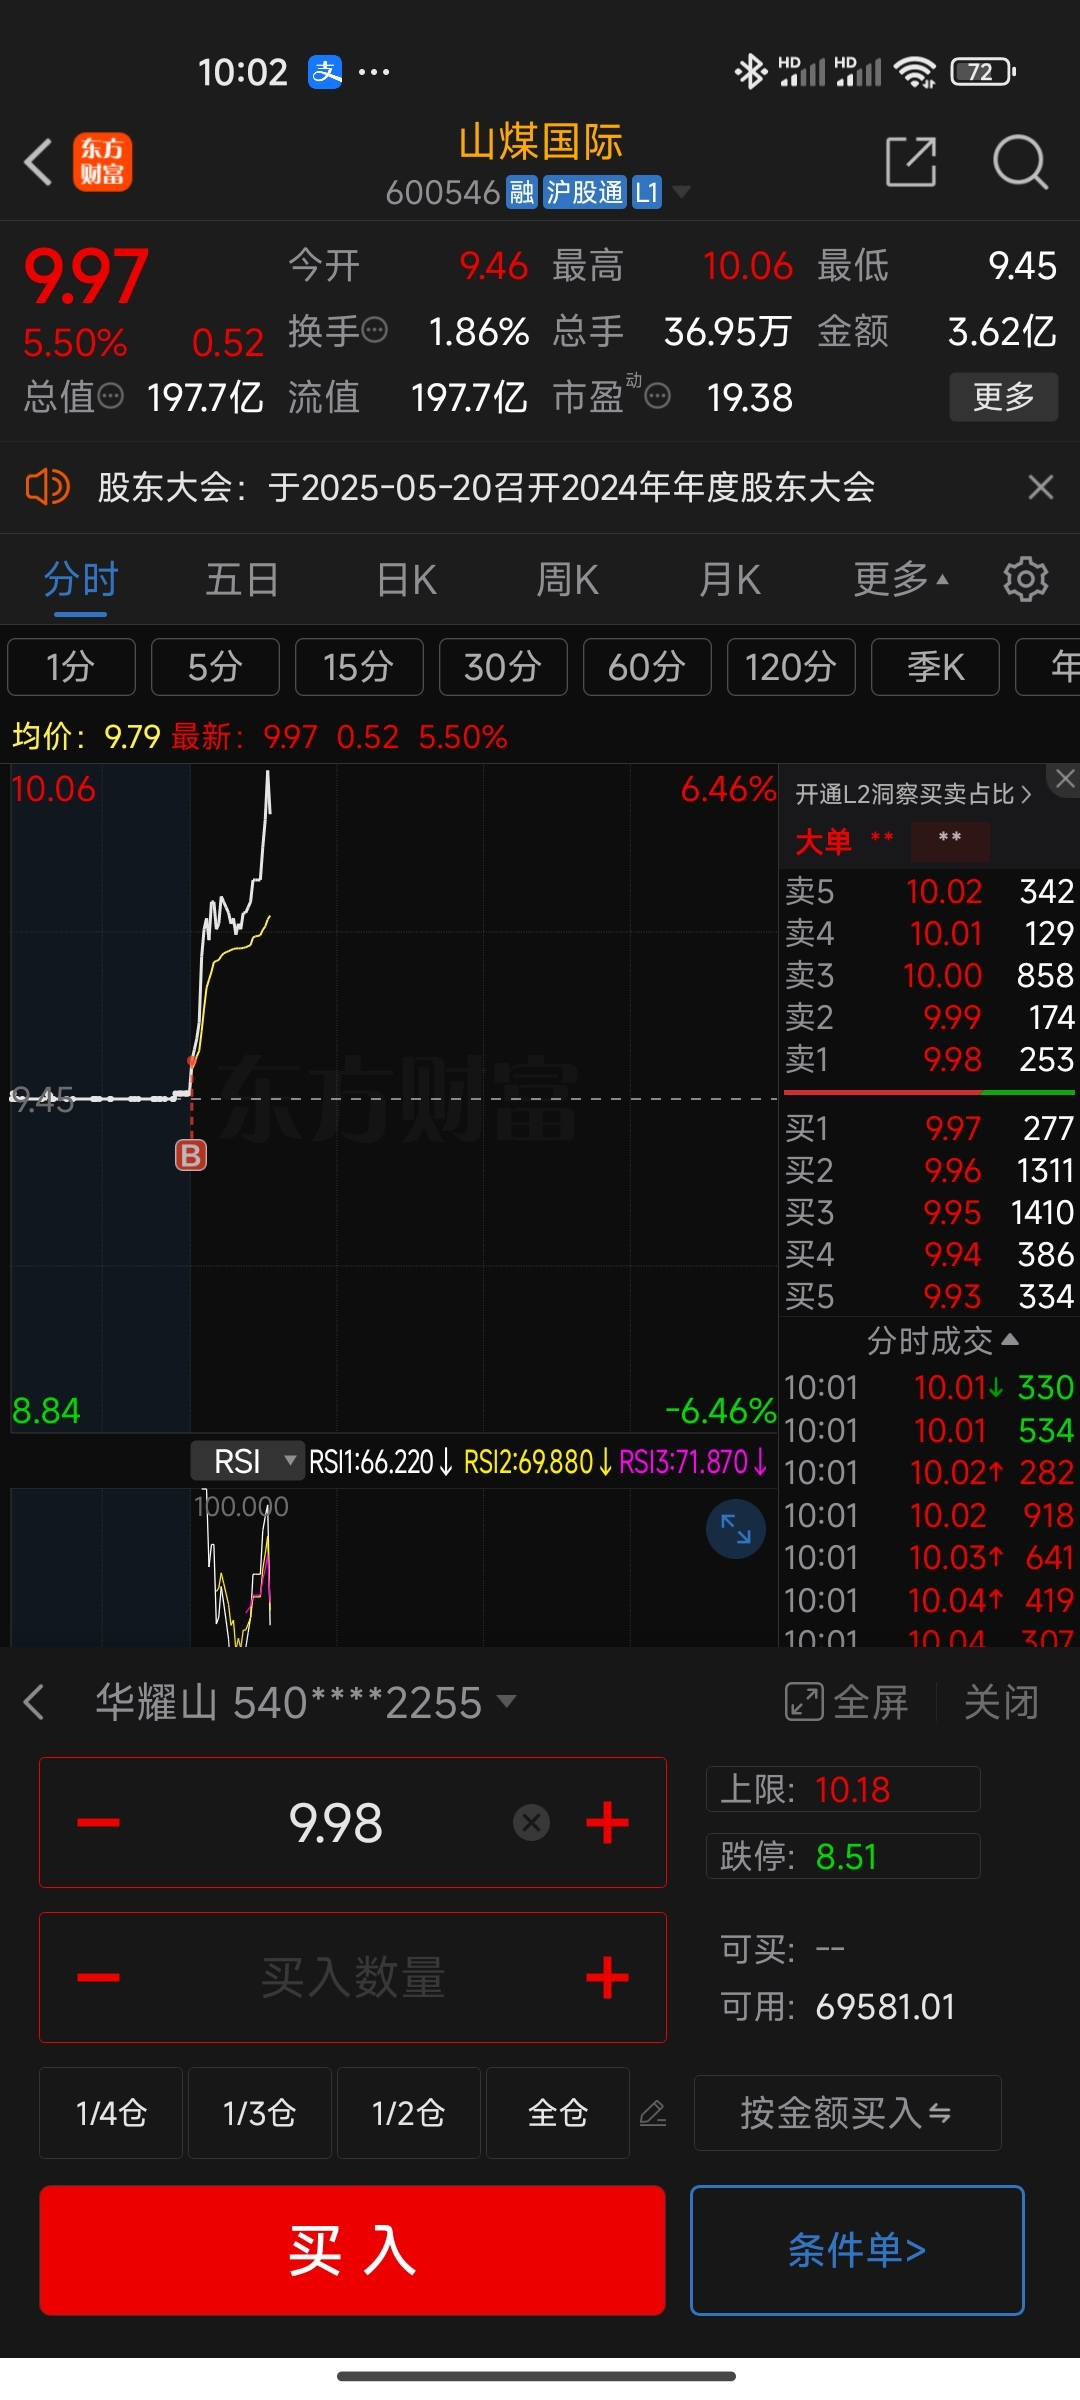
Task: Tap the 买3 bid row 9.95
Action: 929,1212
